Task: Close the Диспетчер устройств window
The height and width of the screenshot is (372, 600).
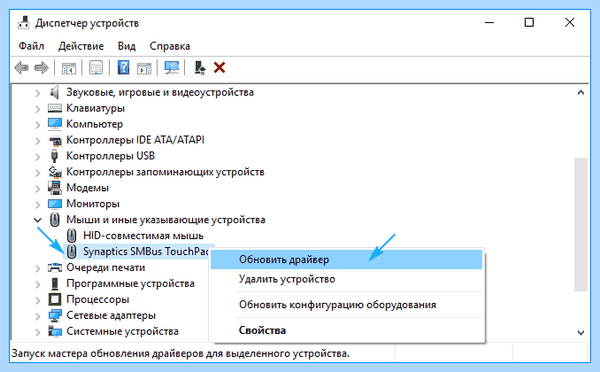Action: click(x=570, y=23)
